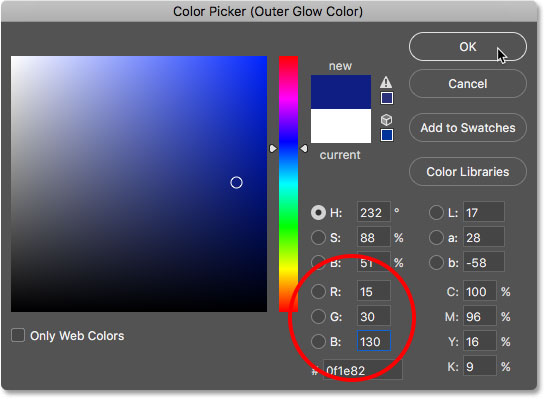Image resolution: width=545 pixels, height=399 pixels.
Task: Select the closest web-safe color swatch
Action: pyautogui.click(x=387, y=135)
